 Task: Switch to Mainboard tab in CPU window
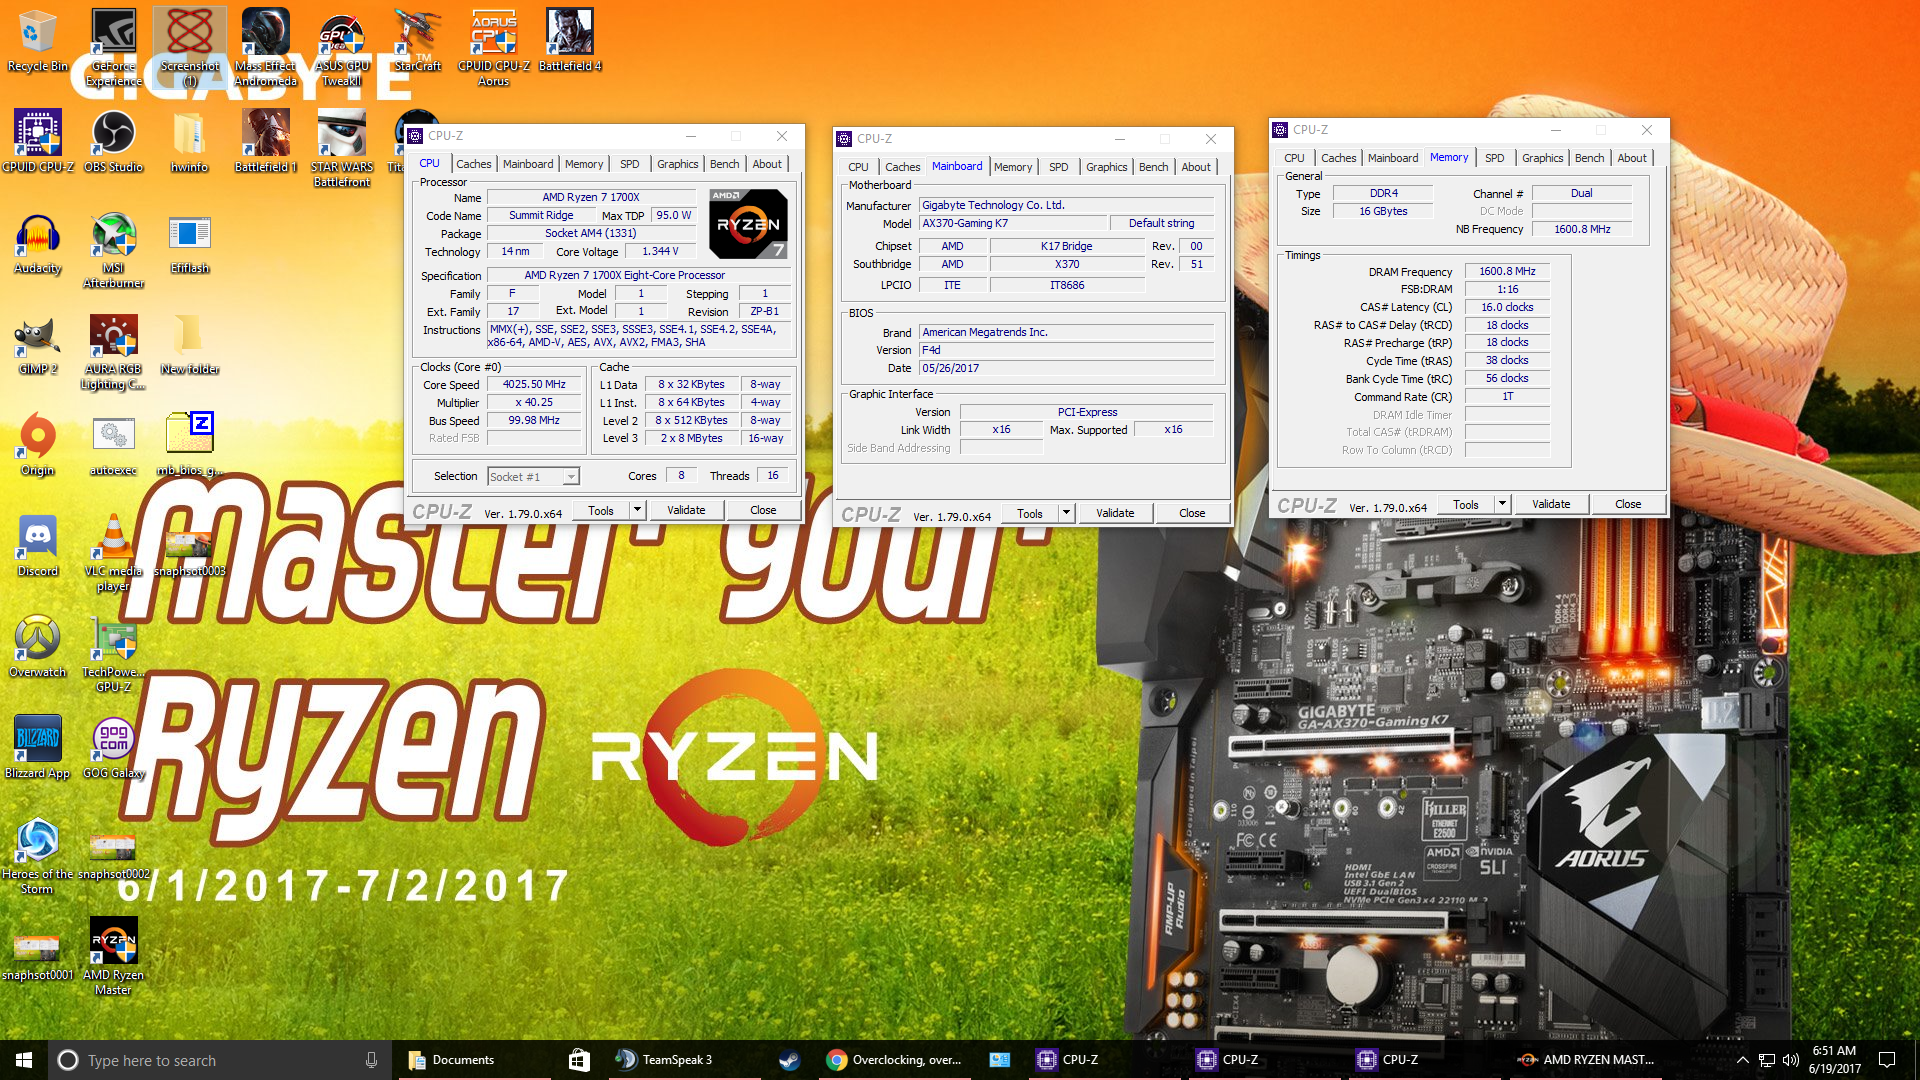pos(528,164)
